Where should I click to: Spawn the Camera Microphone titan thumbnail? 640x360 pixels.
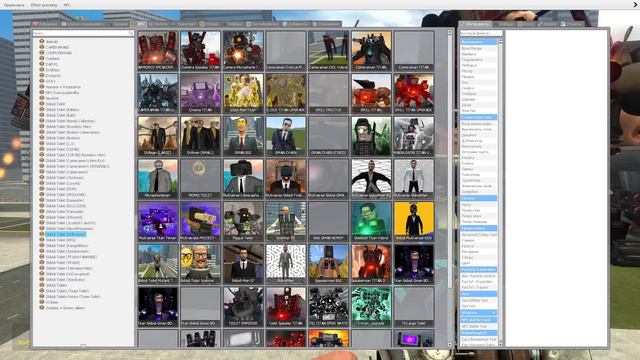click(243, 51)
